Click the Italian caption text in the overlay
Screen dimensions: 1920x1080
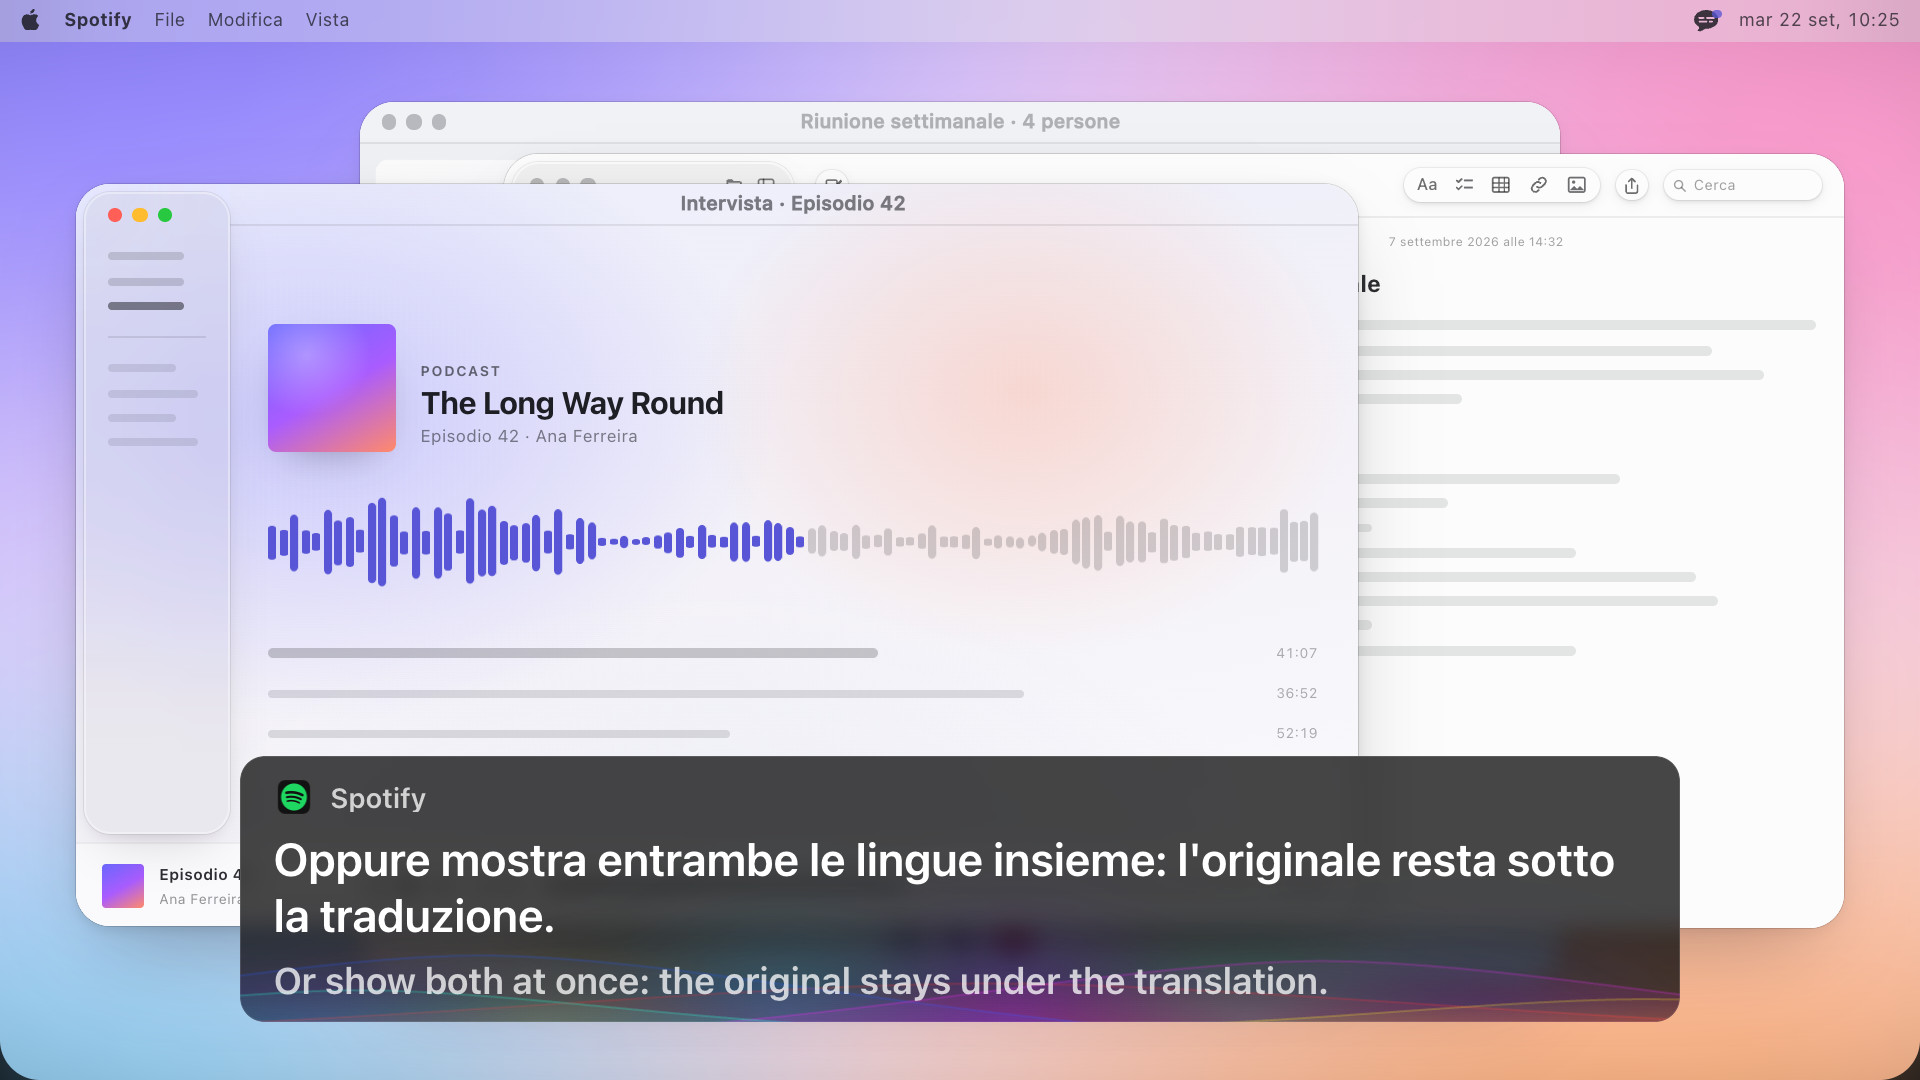tap(944, 888)
